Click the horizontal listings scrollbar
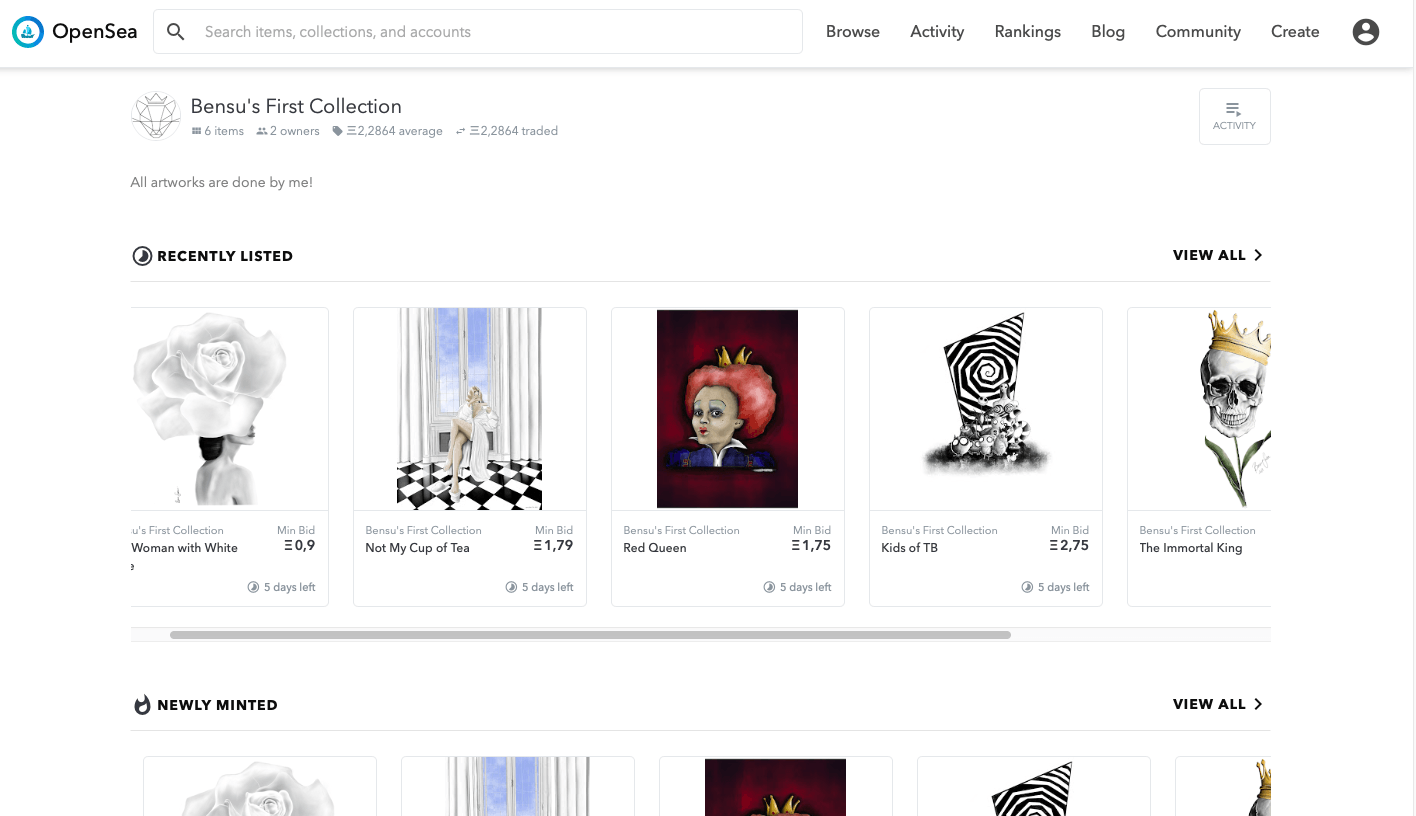This screenshot has width=1416, height=816. point(590,635)
